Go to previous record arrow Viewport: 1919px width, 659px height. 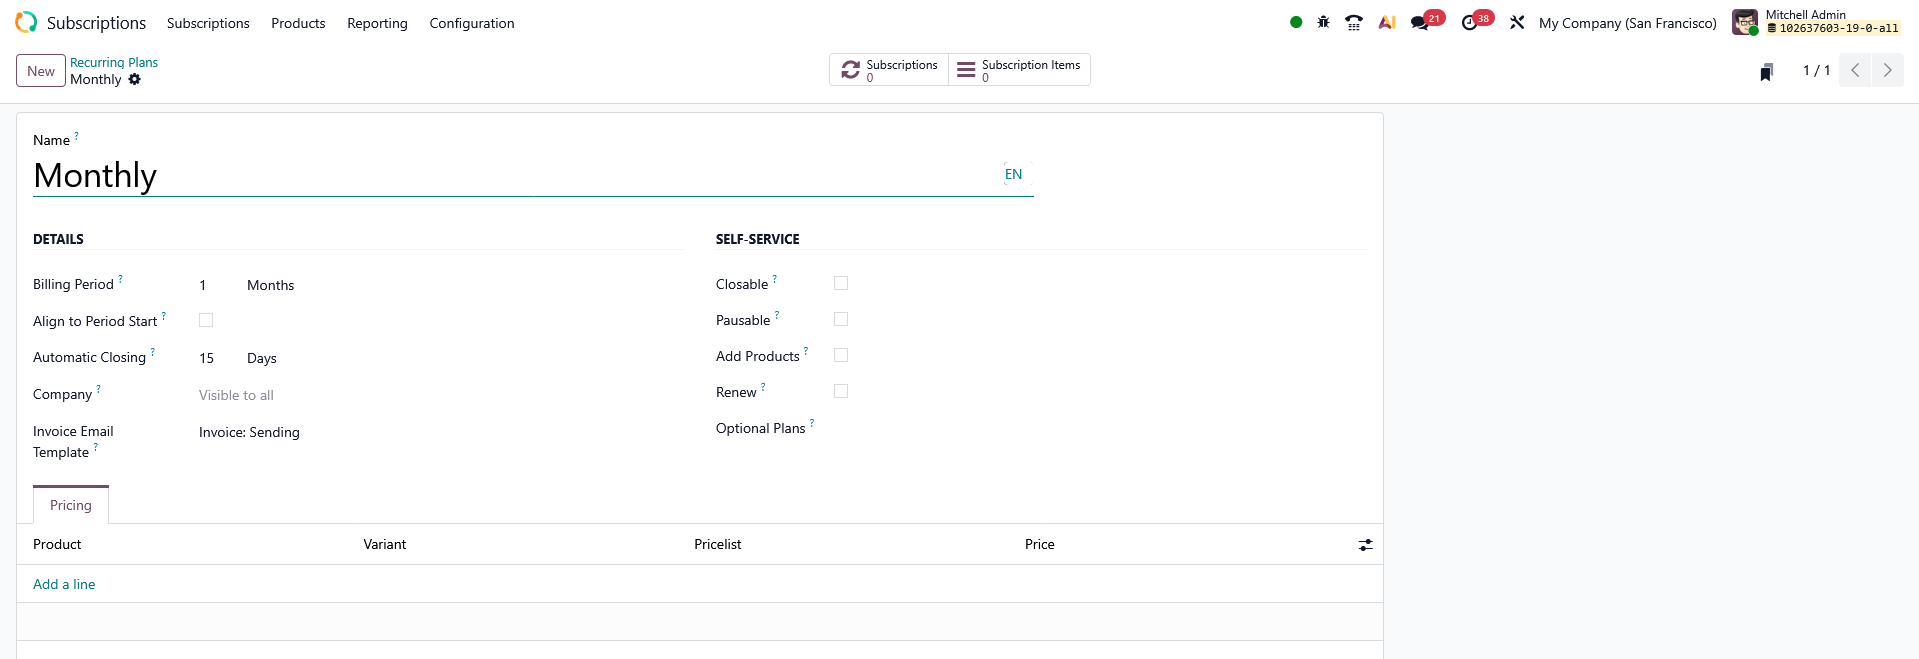coord(1855,70)
